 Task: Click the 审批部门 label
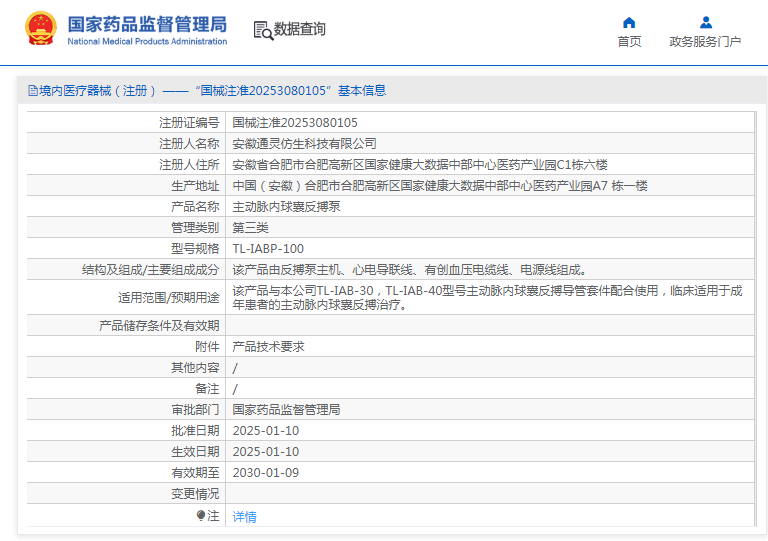click(x=195, y=410)
